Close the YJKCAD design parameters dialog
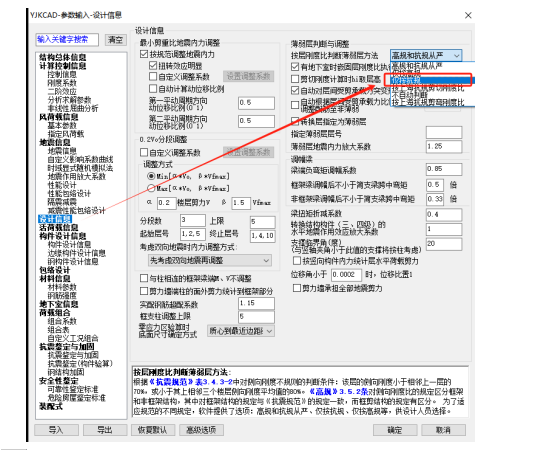The height and width of the screenshot is (450, 559). (x=468, y=15)
